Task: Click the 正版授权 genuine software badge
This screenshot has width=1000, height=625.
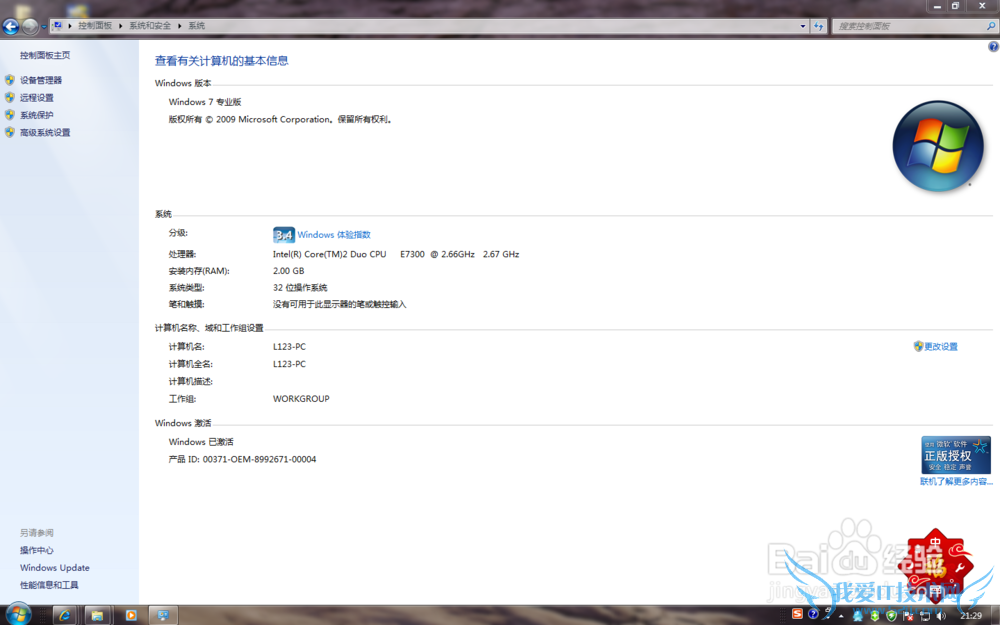Action: click(x=955, y=455)
